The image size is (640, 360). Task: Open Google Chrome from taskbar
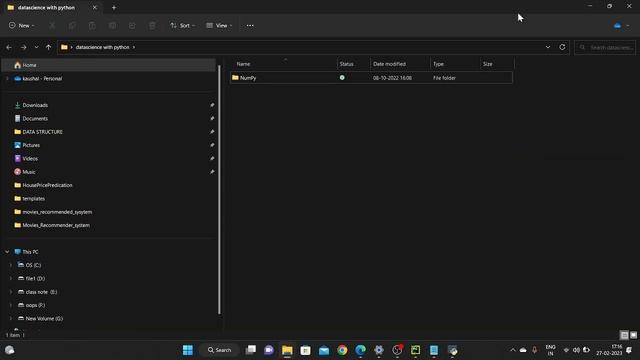click(x=342, y=350)
